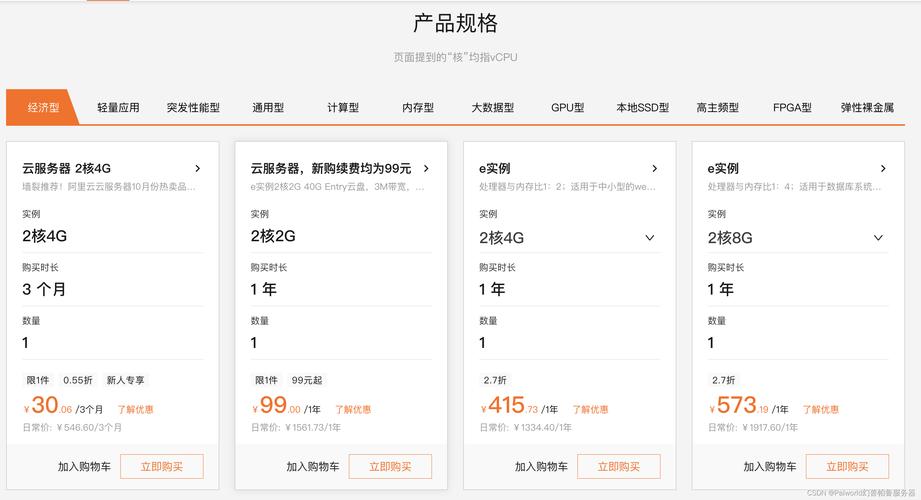Open 了解优惠 link beside ¥573.19 price

click(x=821, y=410)
